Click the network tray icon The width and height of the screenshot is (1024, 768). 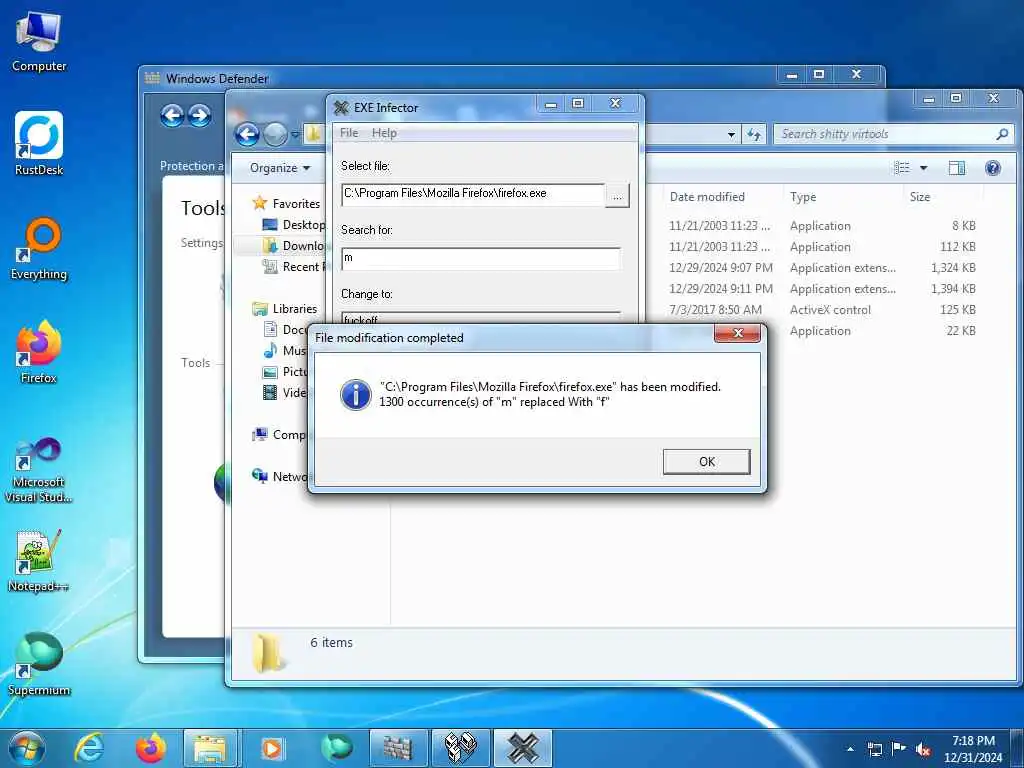874,749
